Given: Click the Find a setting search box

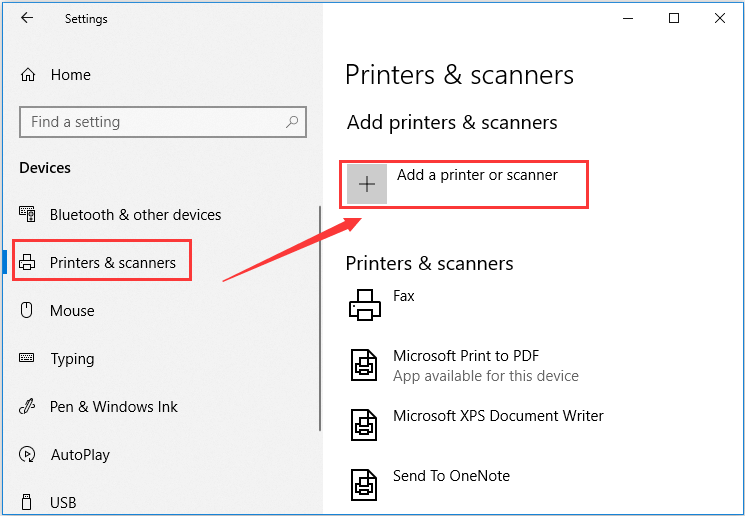Looking at the screenshot, I should (150, 122).
